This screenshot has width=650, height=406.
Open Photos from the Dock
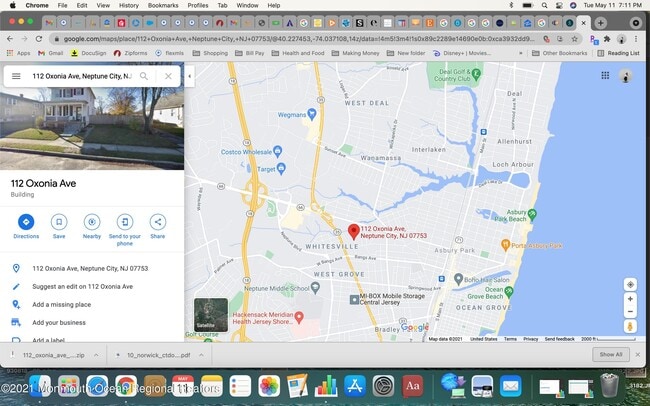[x=269, y=386]
